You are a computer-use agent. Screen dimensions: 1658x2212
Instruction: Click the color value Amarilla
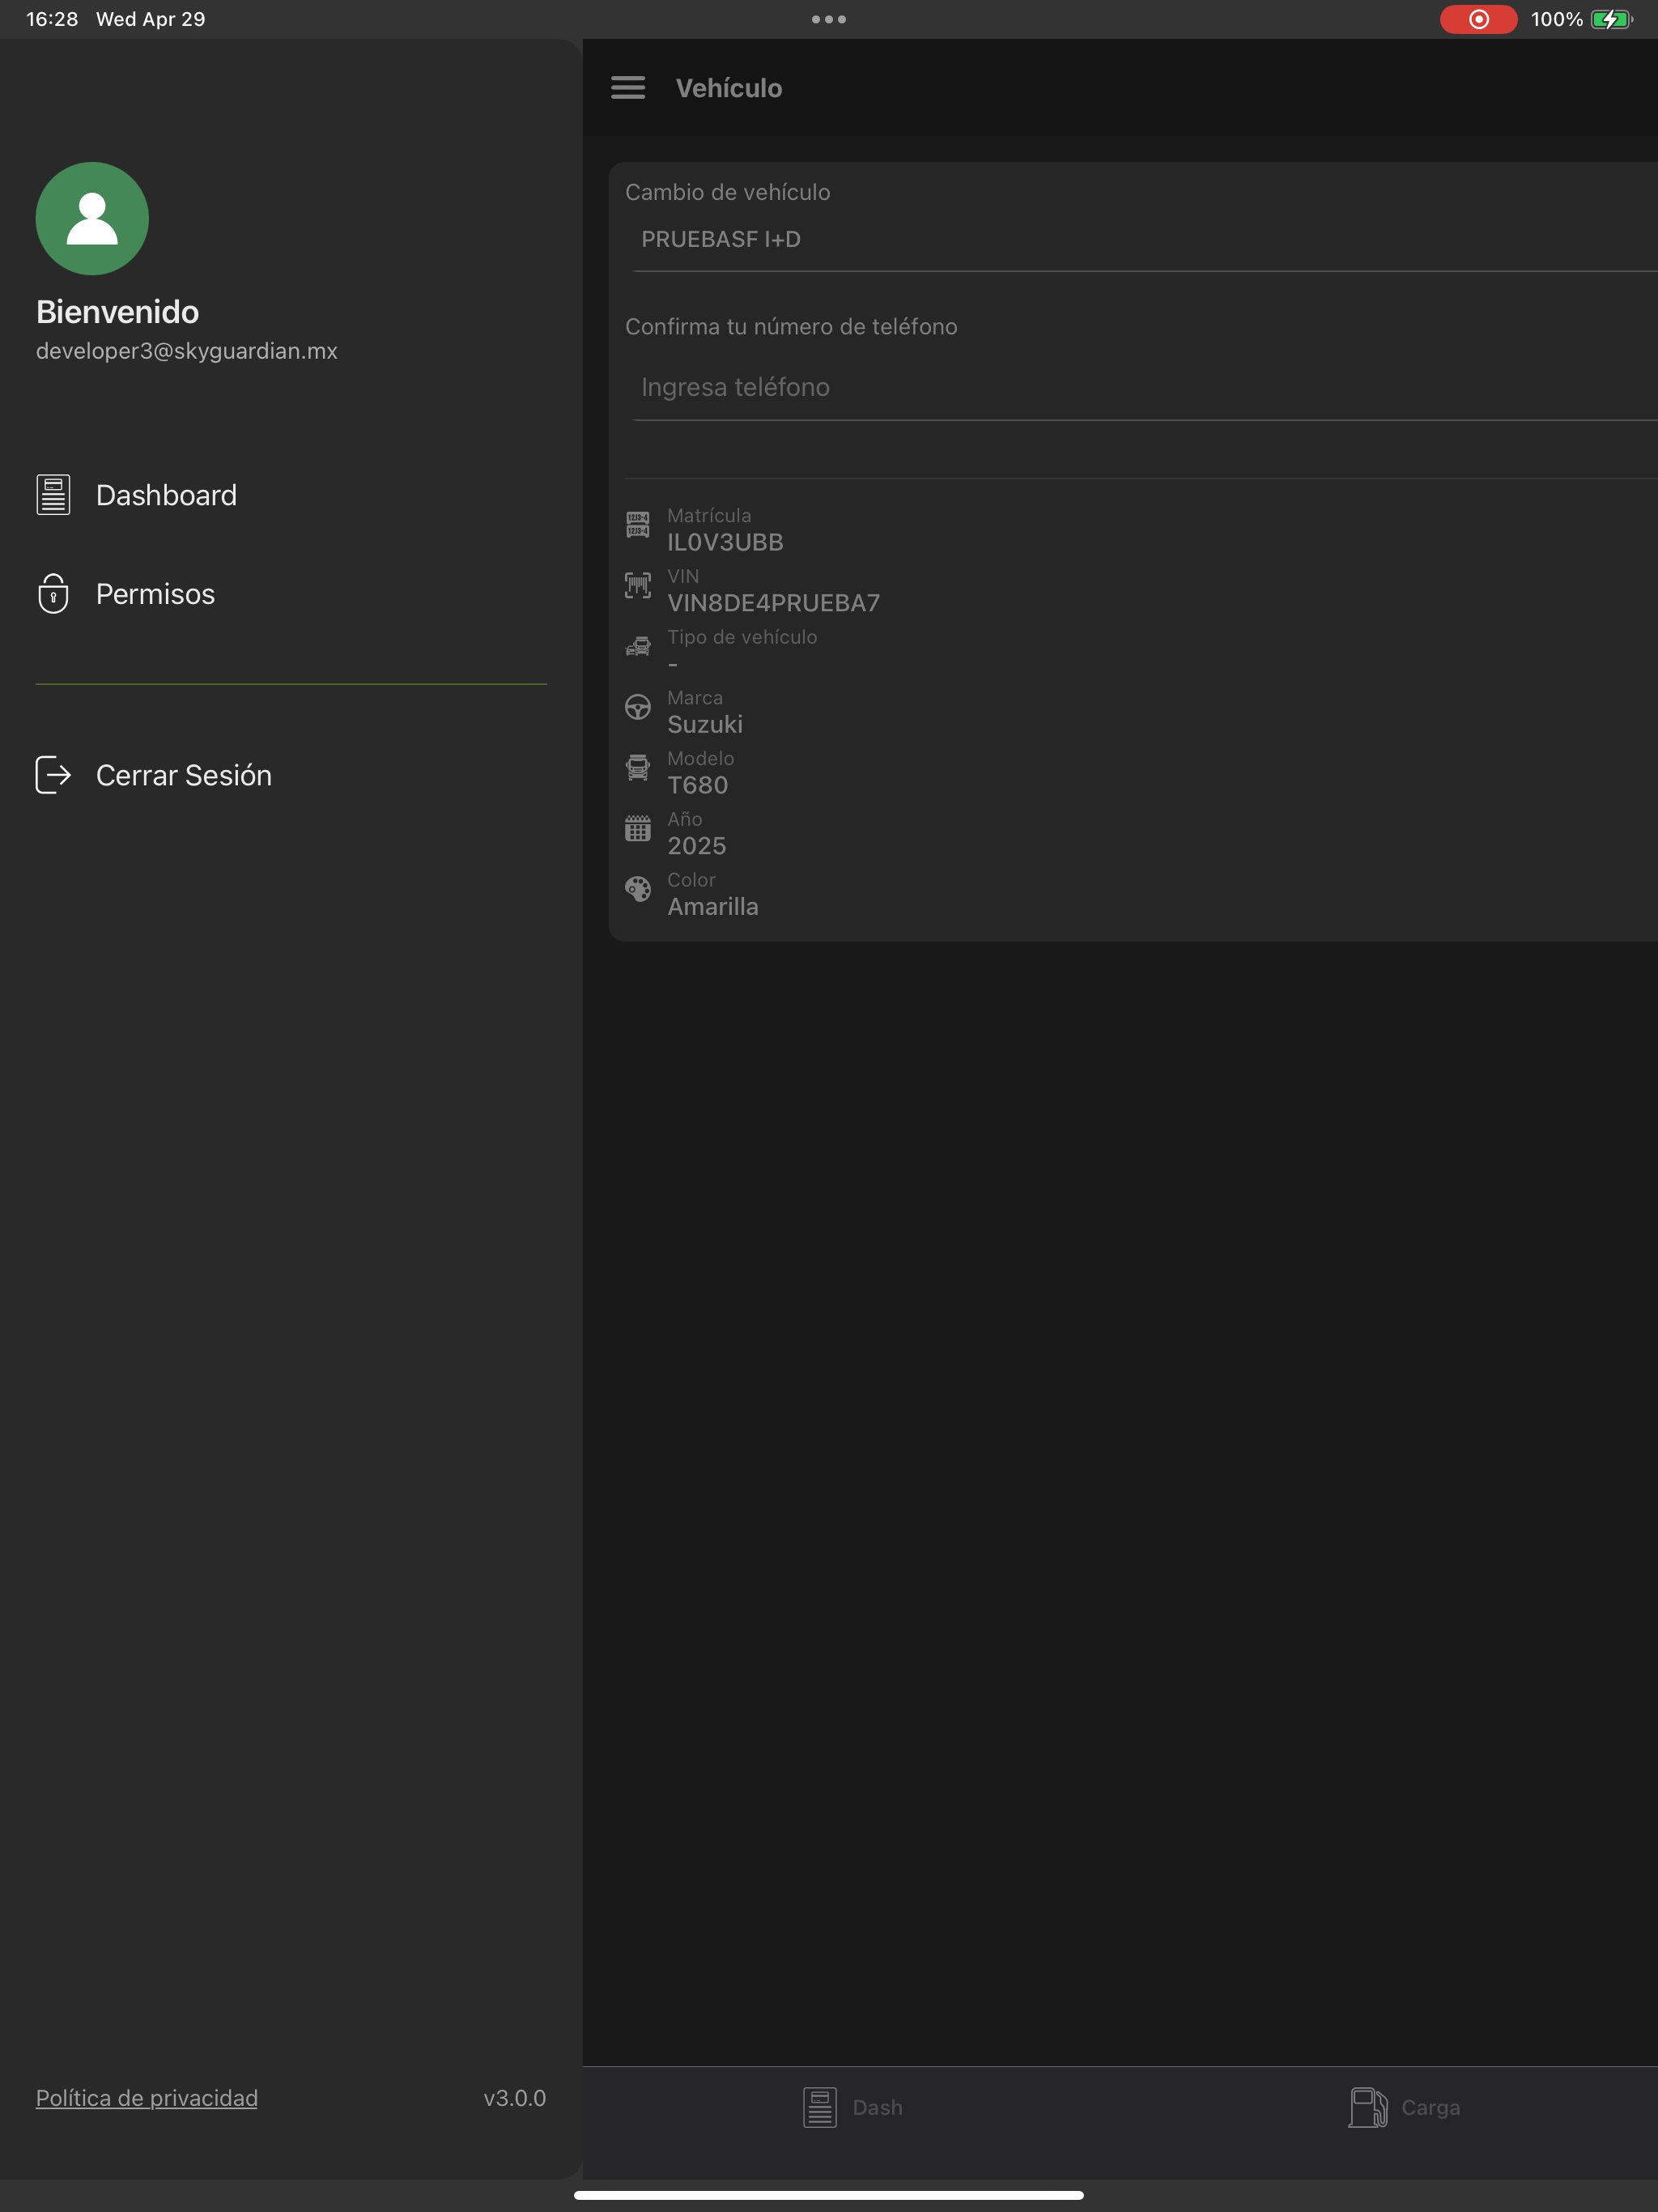[713, 906]
